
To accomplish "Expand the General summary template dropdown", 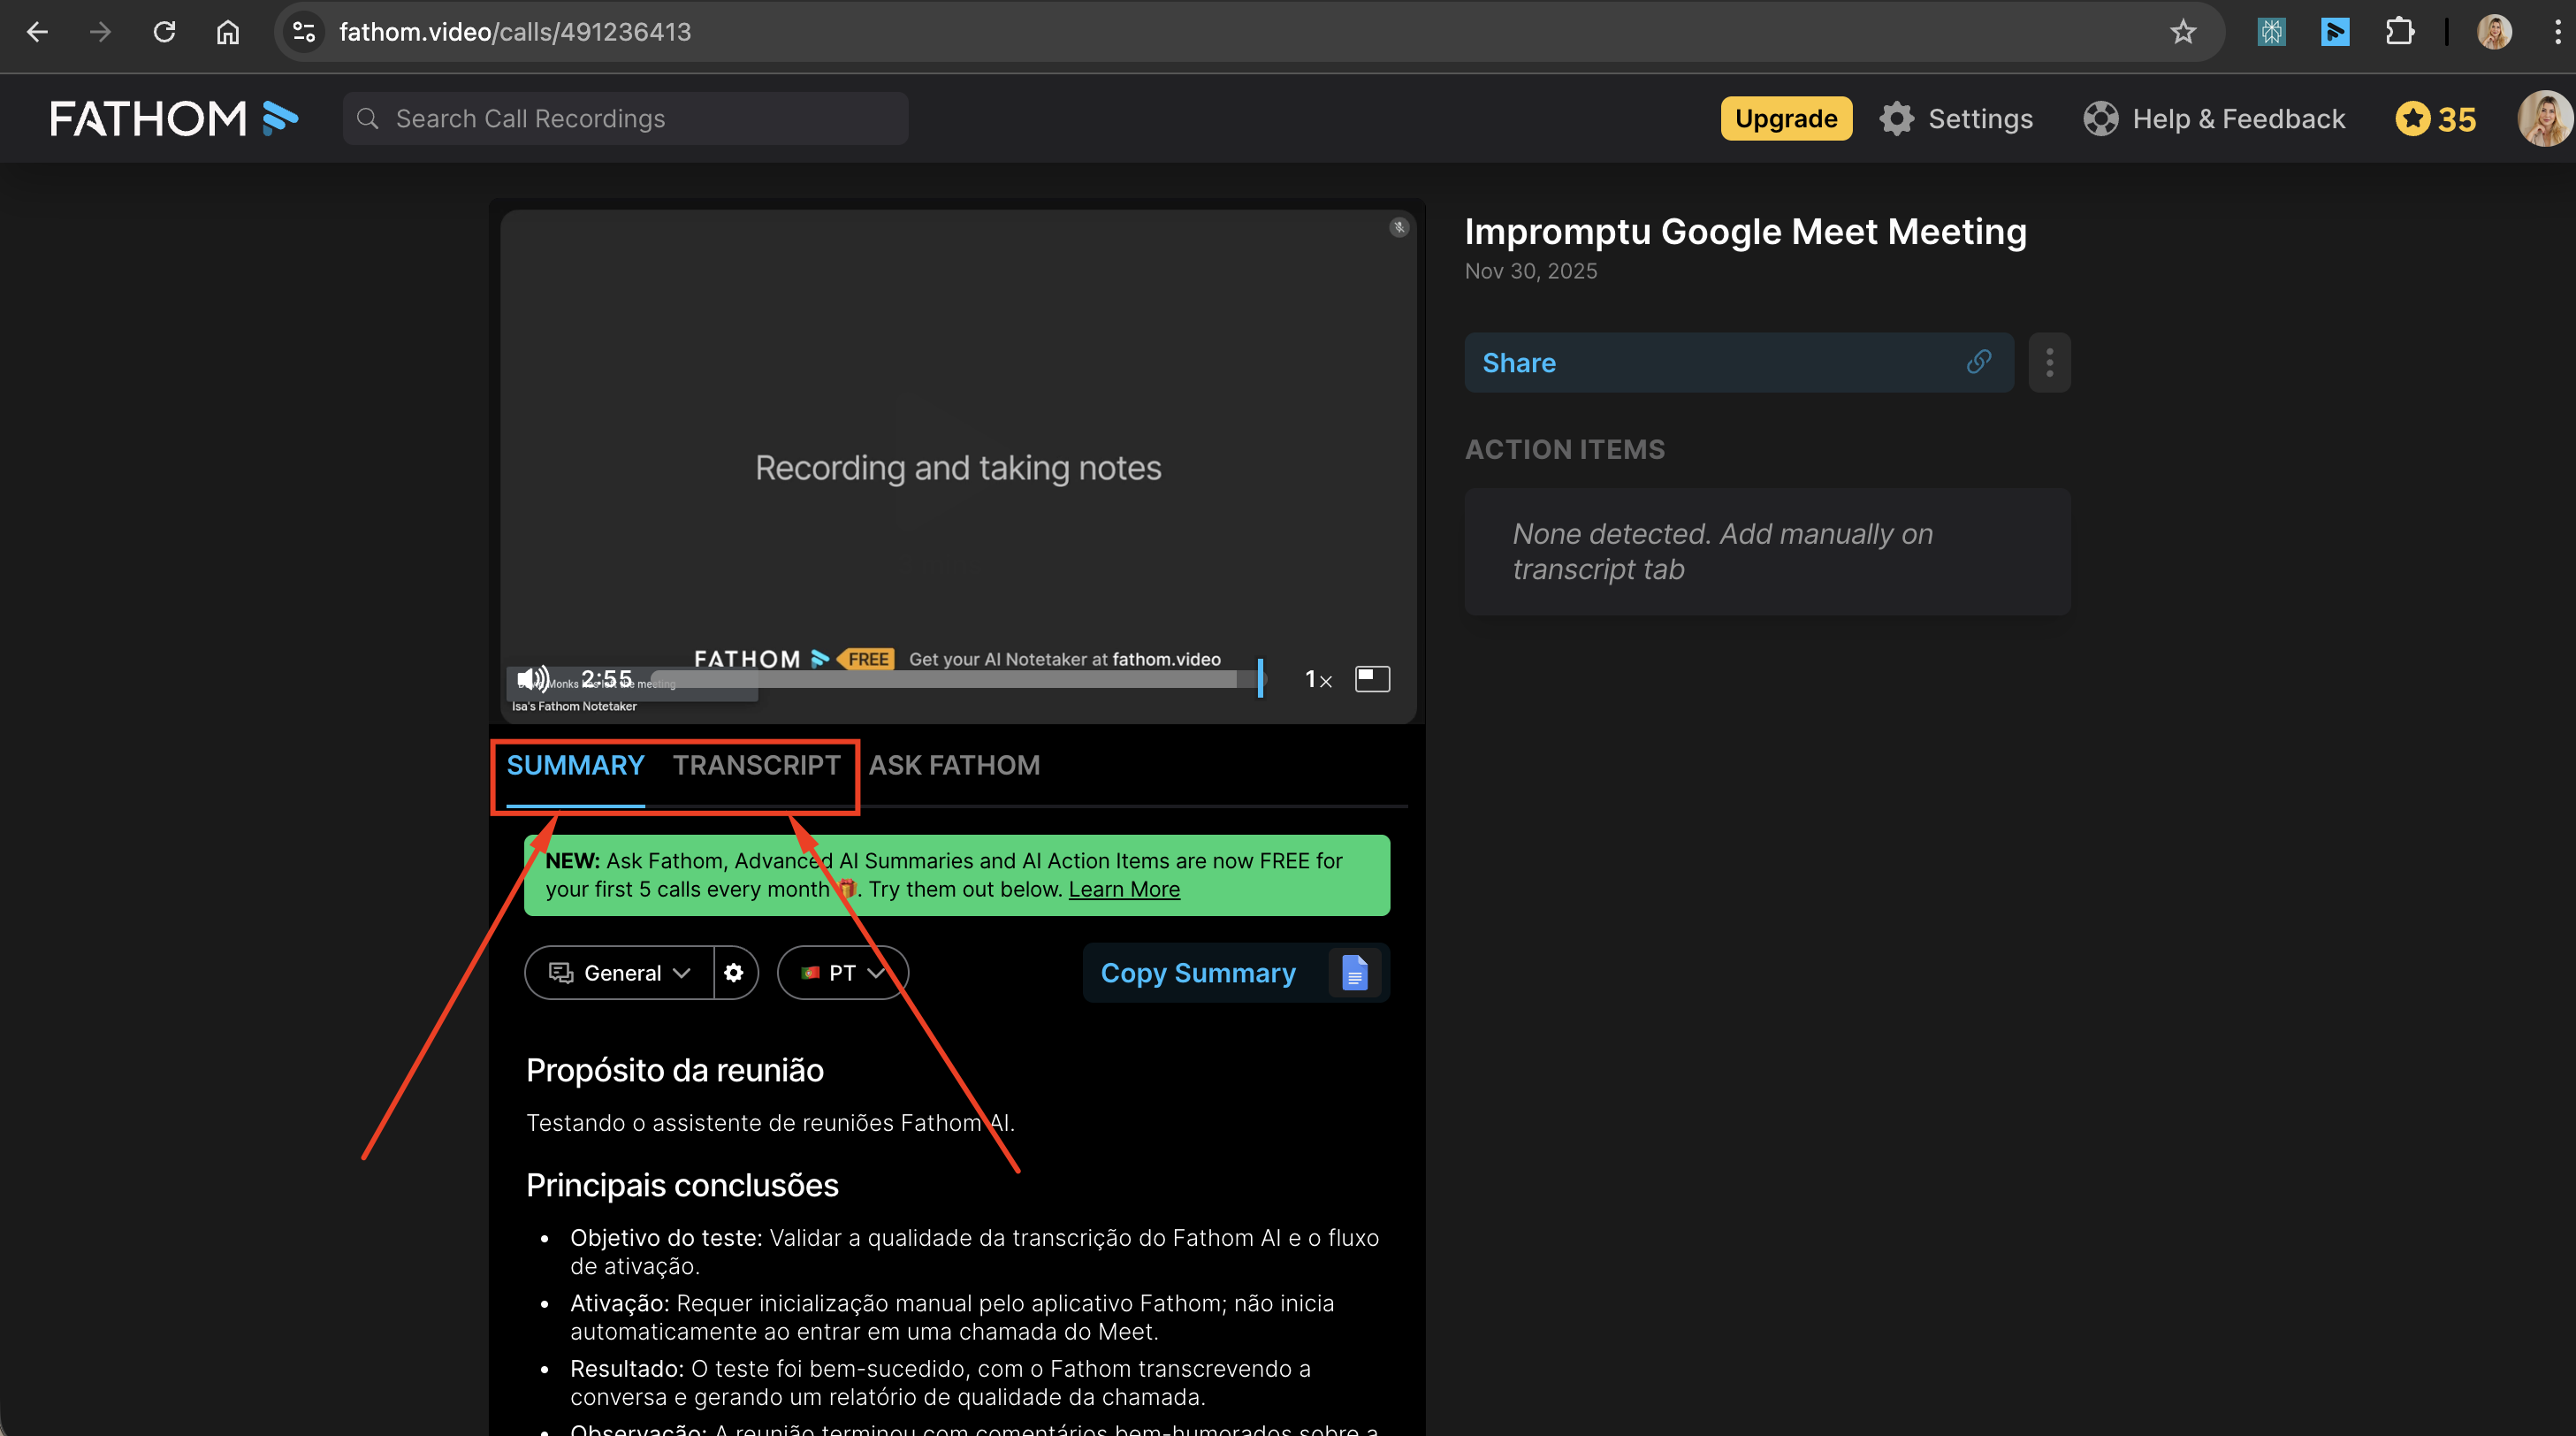I will coord(620,972).
